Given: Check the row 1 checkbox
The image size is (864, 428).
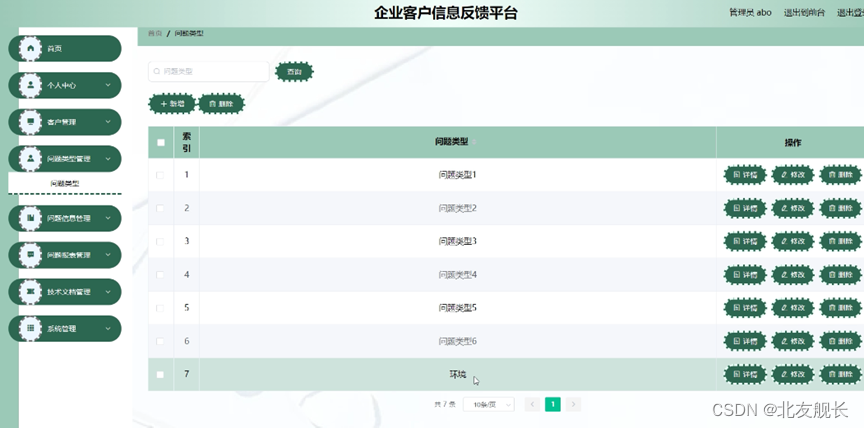Looking at the screenshot, I should 160,175.
